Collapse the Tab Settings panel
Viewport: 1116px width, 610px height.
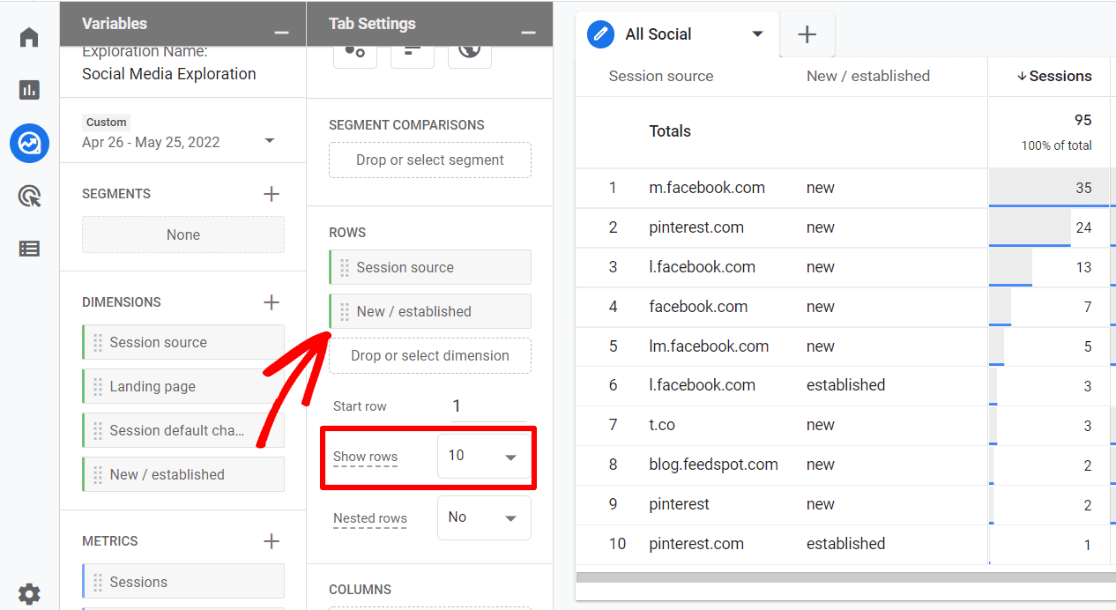(529, 33)
